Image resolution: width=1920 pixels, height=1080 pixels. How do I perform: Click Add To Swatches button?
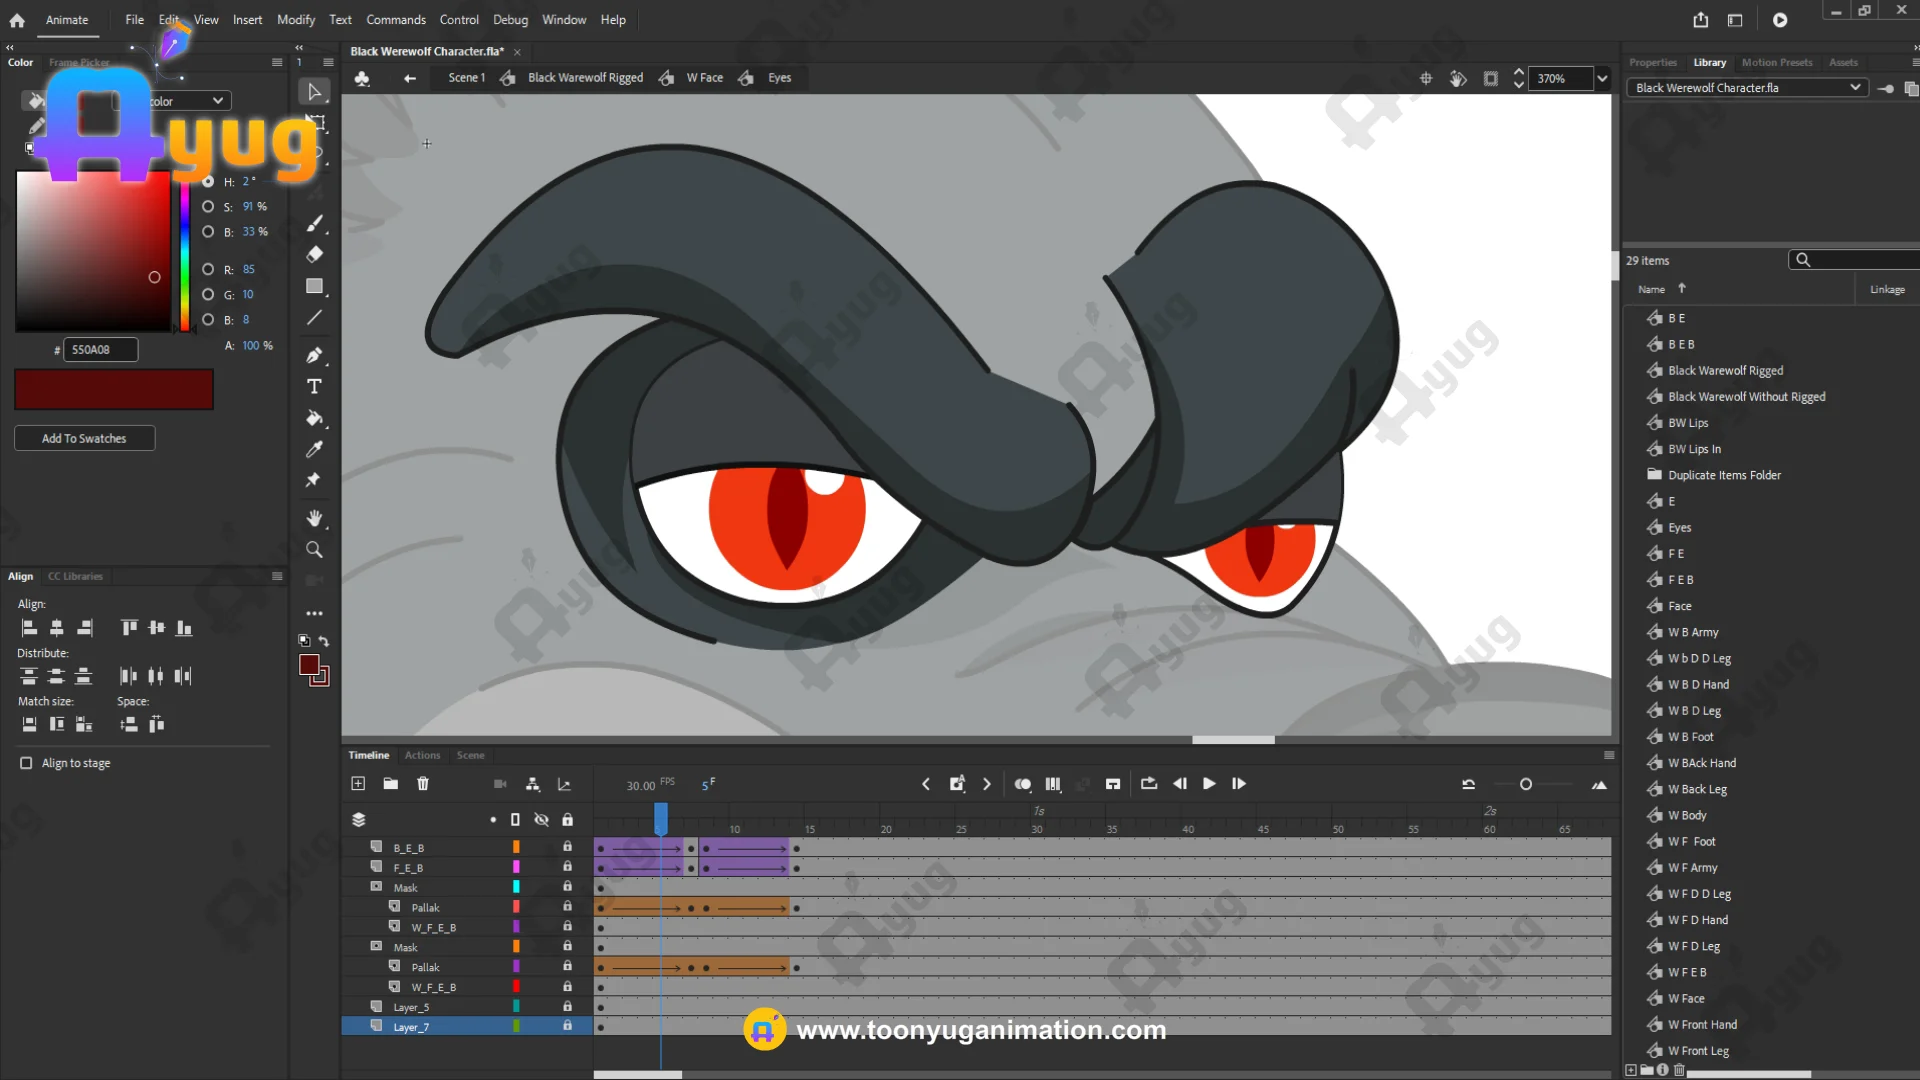tap(84, 438)
